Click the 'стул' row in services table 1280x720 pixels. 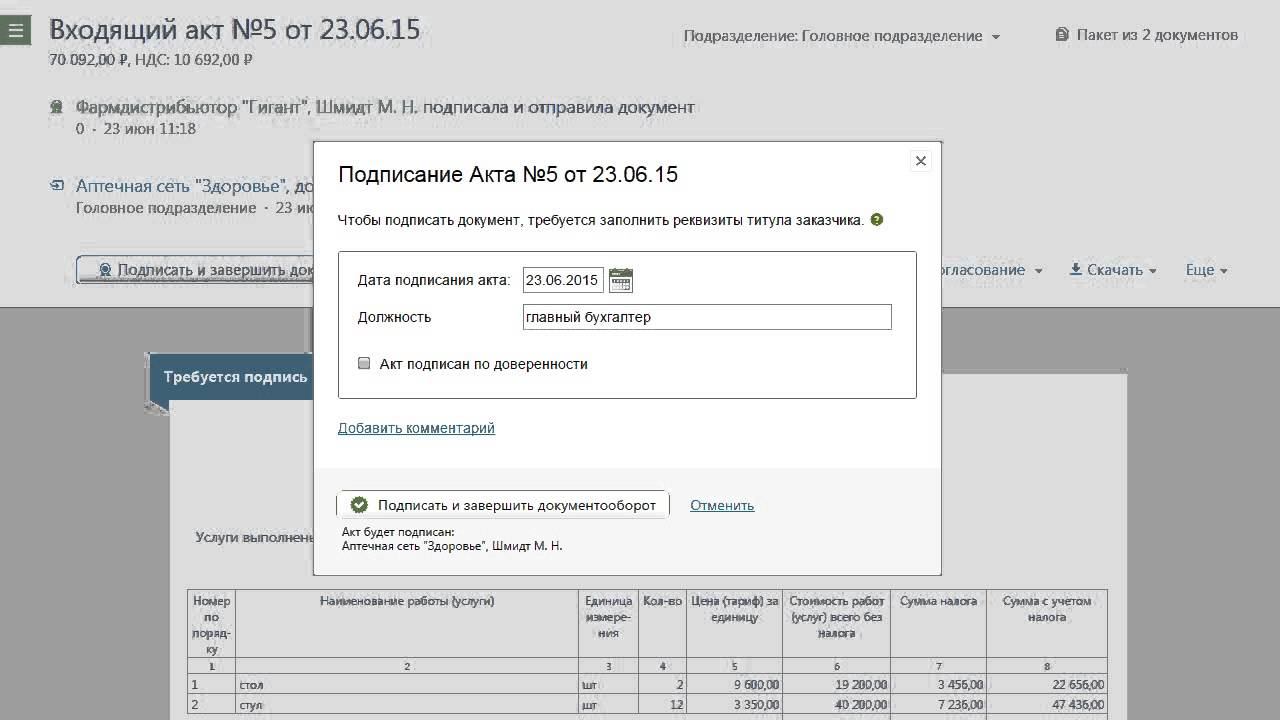tap(647, 705)
